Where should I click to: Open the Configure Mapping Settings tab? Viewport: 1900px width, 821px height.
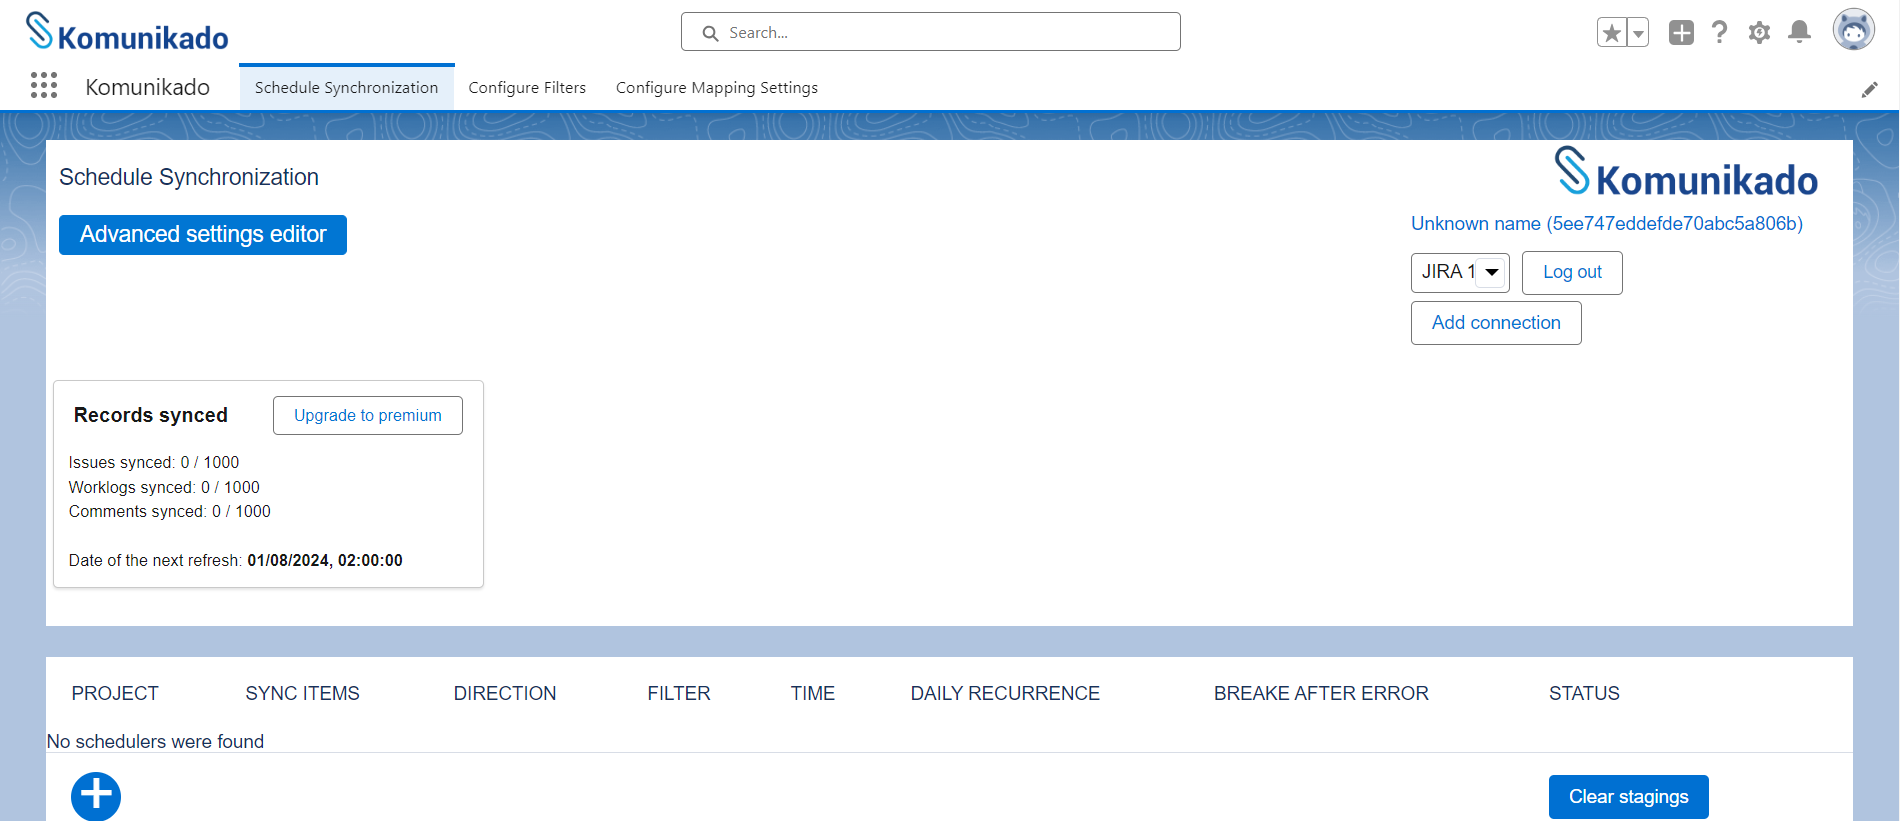pyautogui.click(x=717, y=87)
